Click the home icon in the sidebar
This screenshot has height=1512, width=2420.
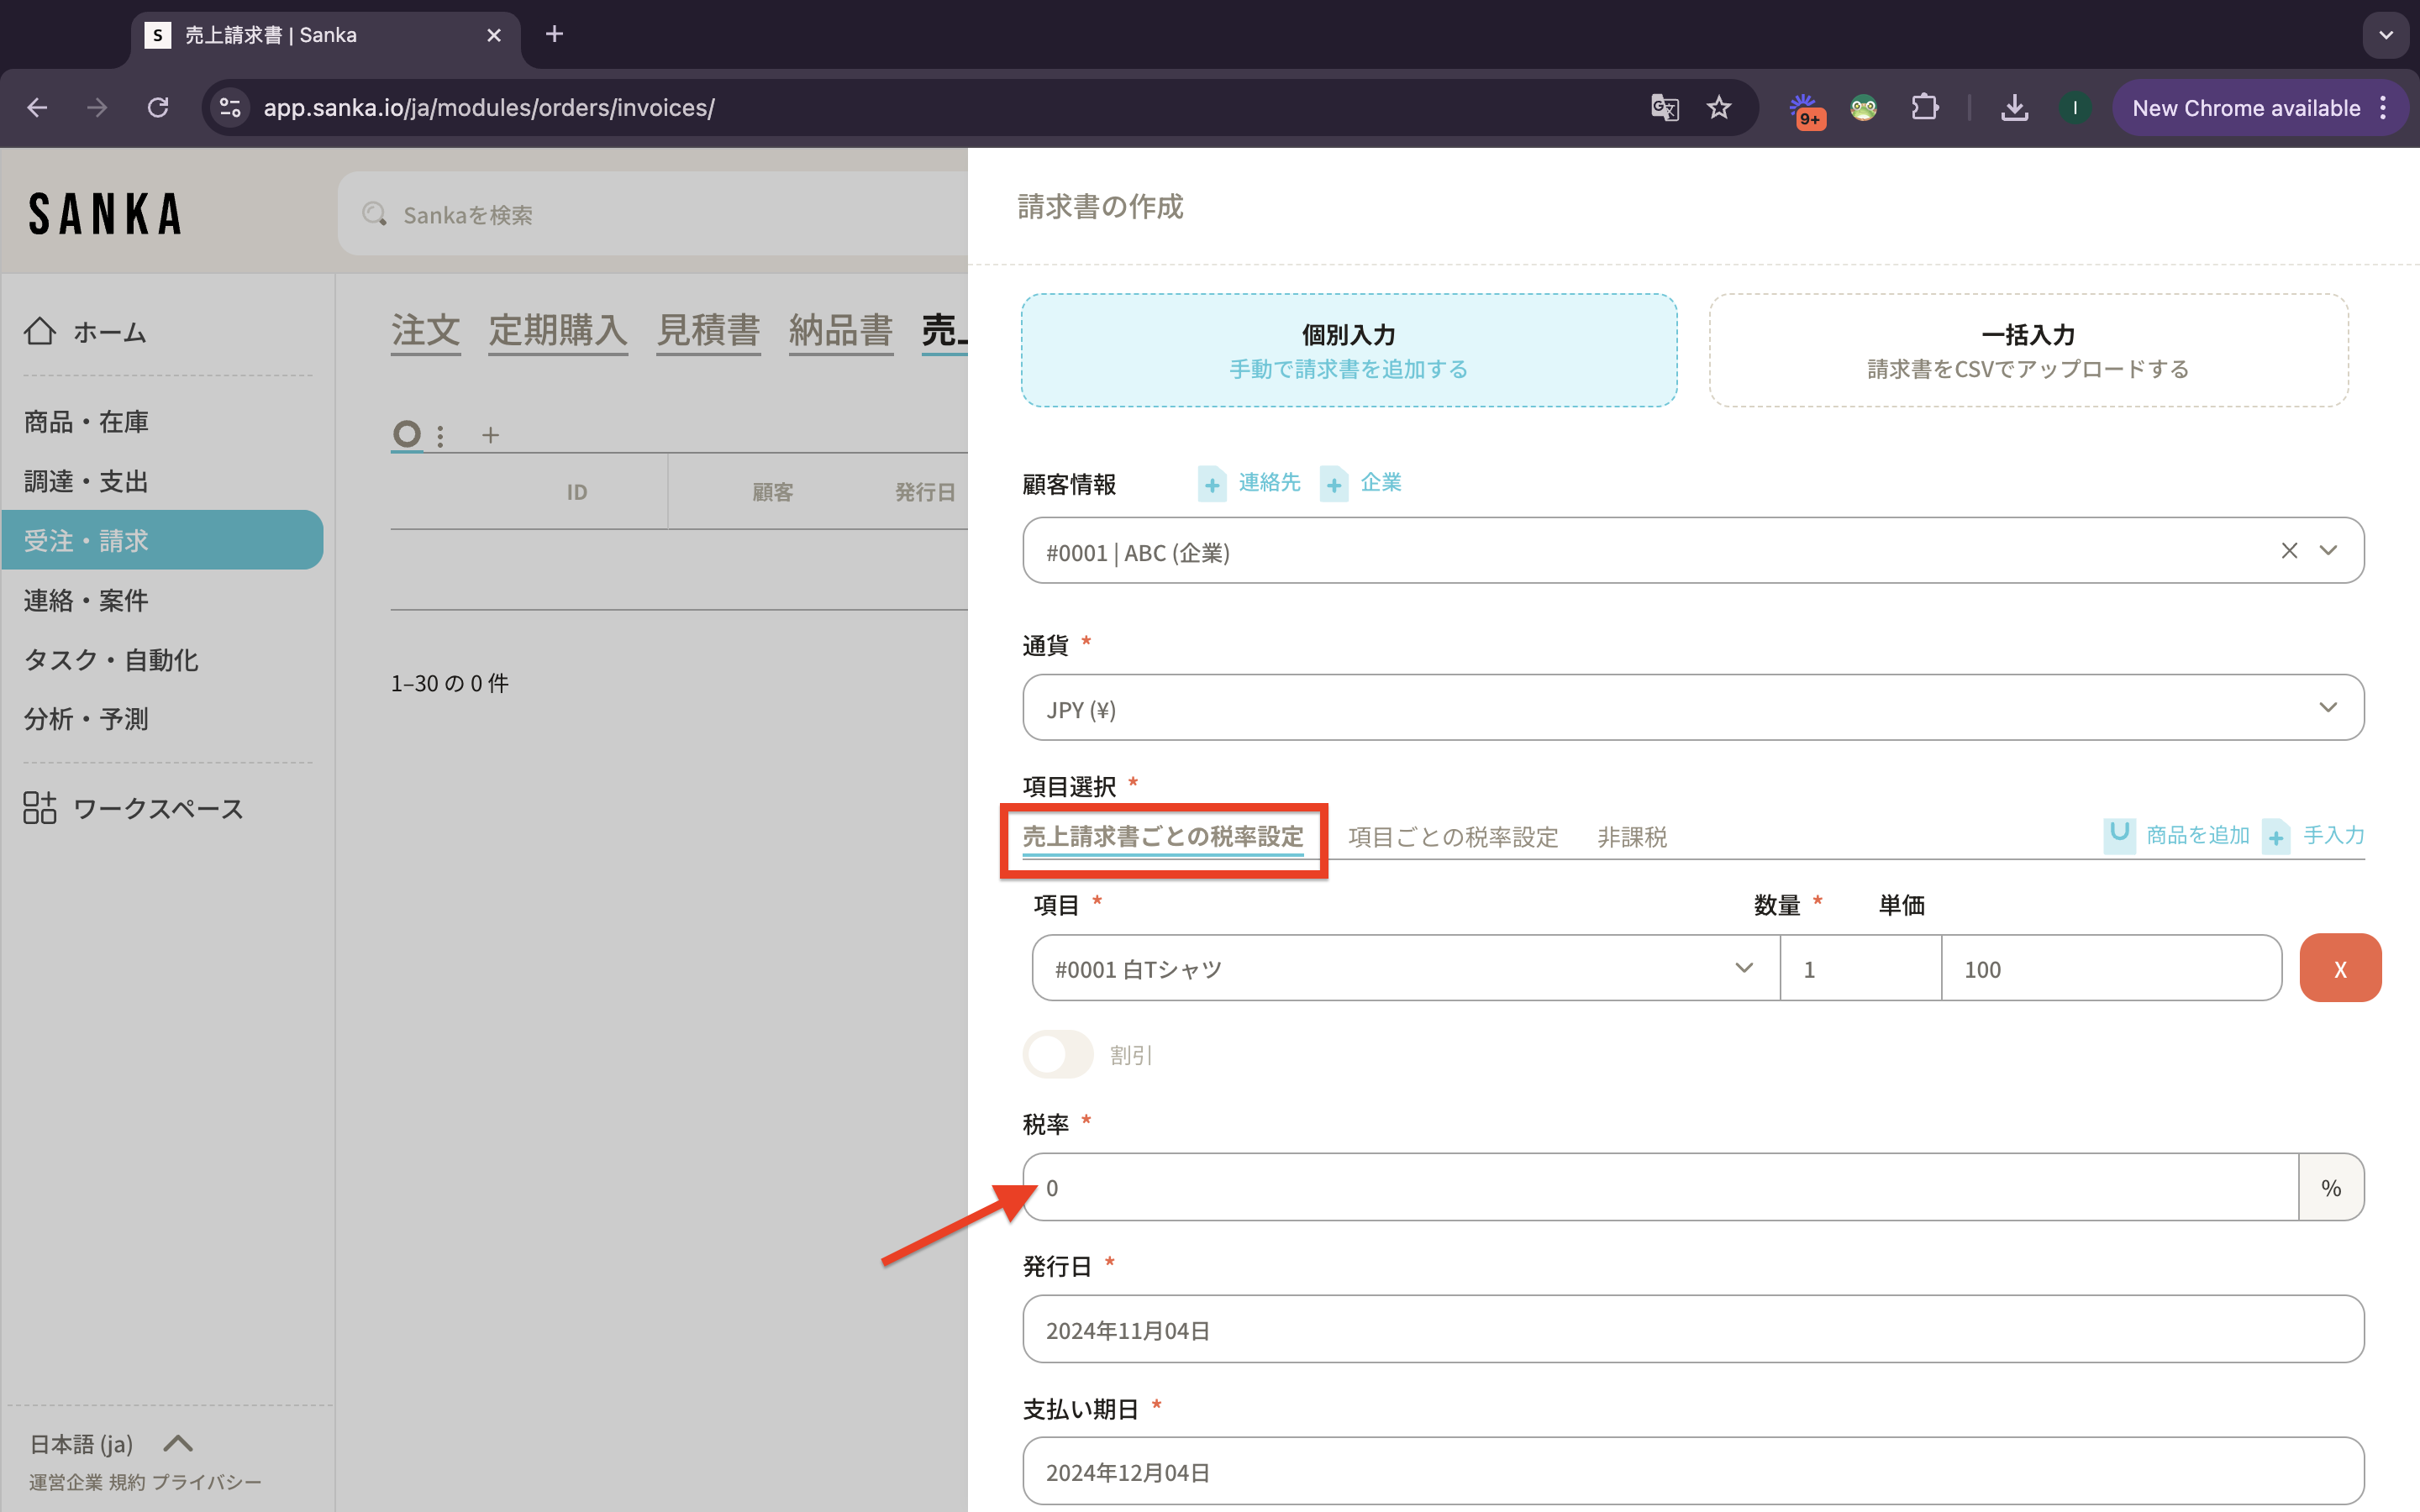(x=40, y=331)
